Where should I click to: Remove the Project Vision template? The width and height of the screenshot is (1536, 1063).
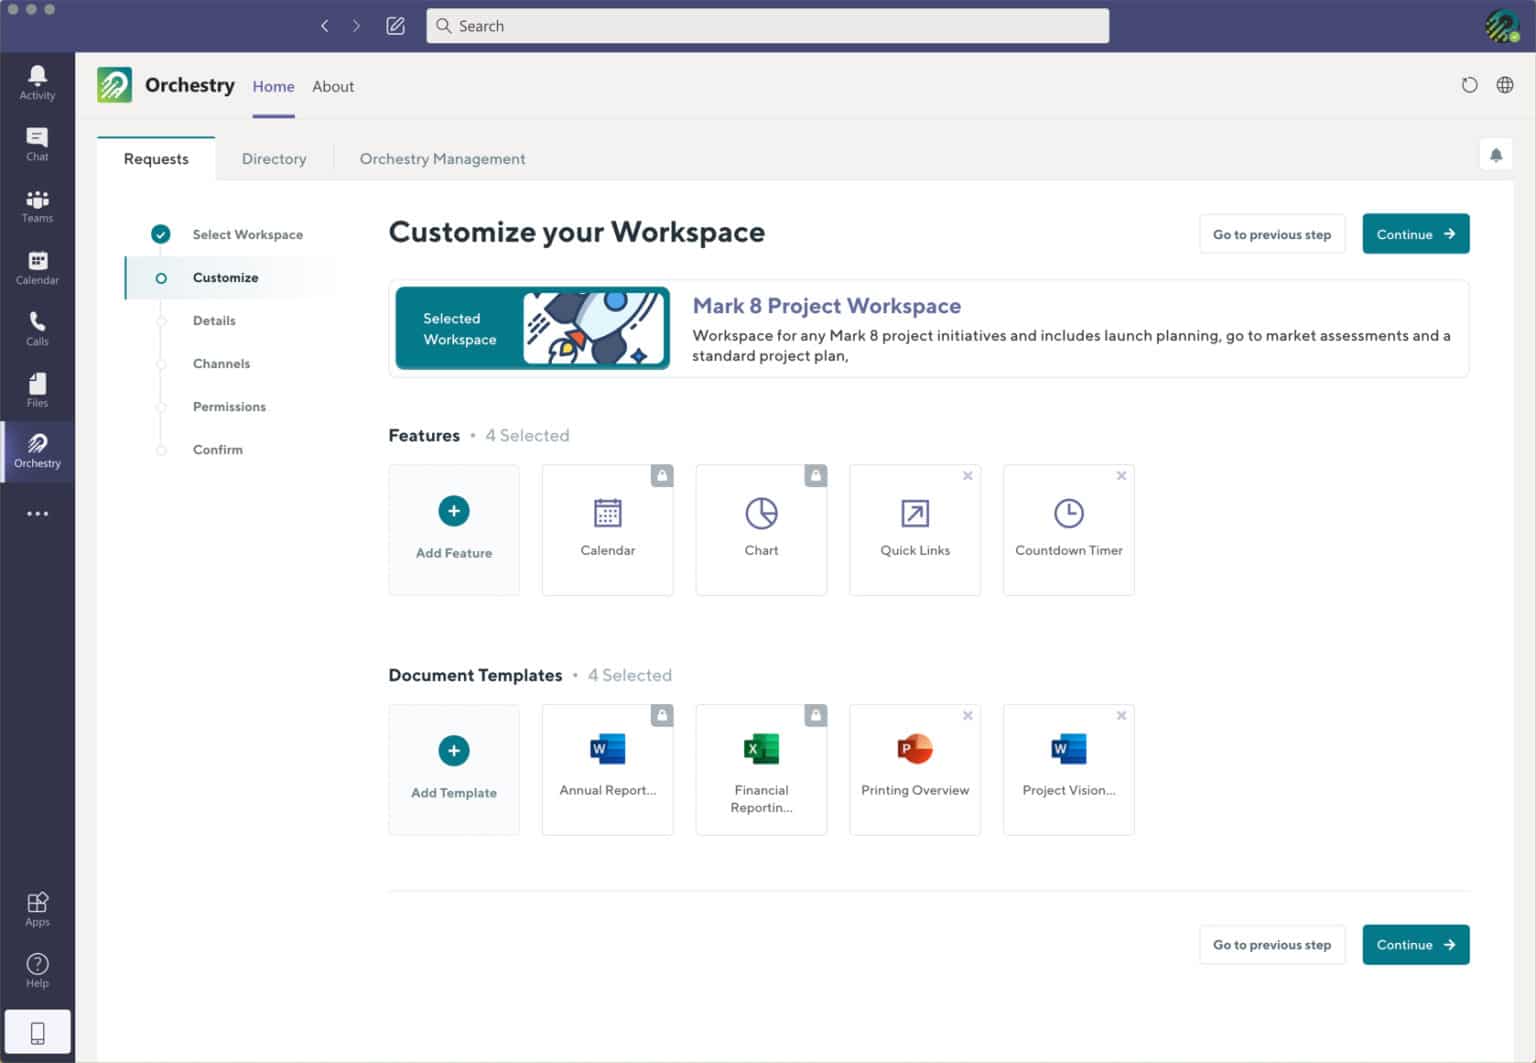[1121, 715]
